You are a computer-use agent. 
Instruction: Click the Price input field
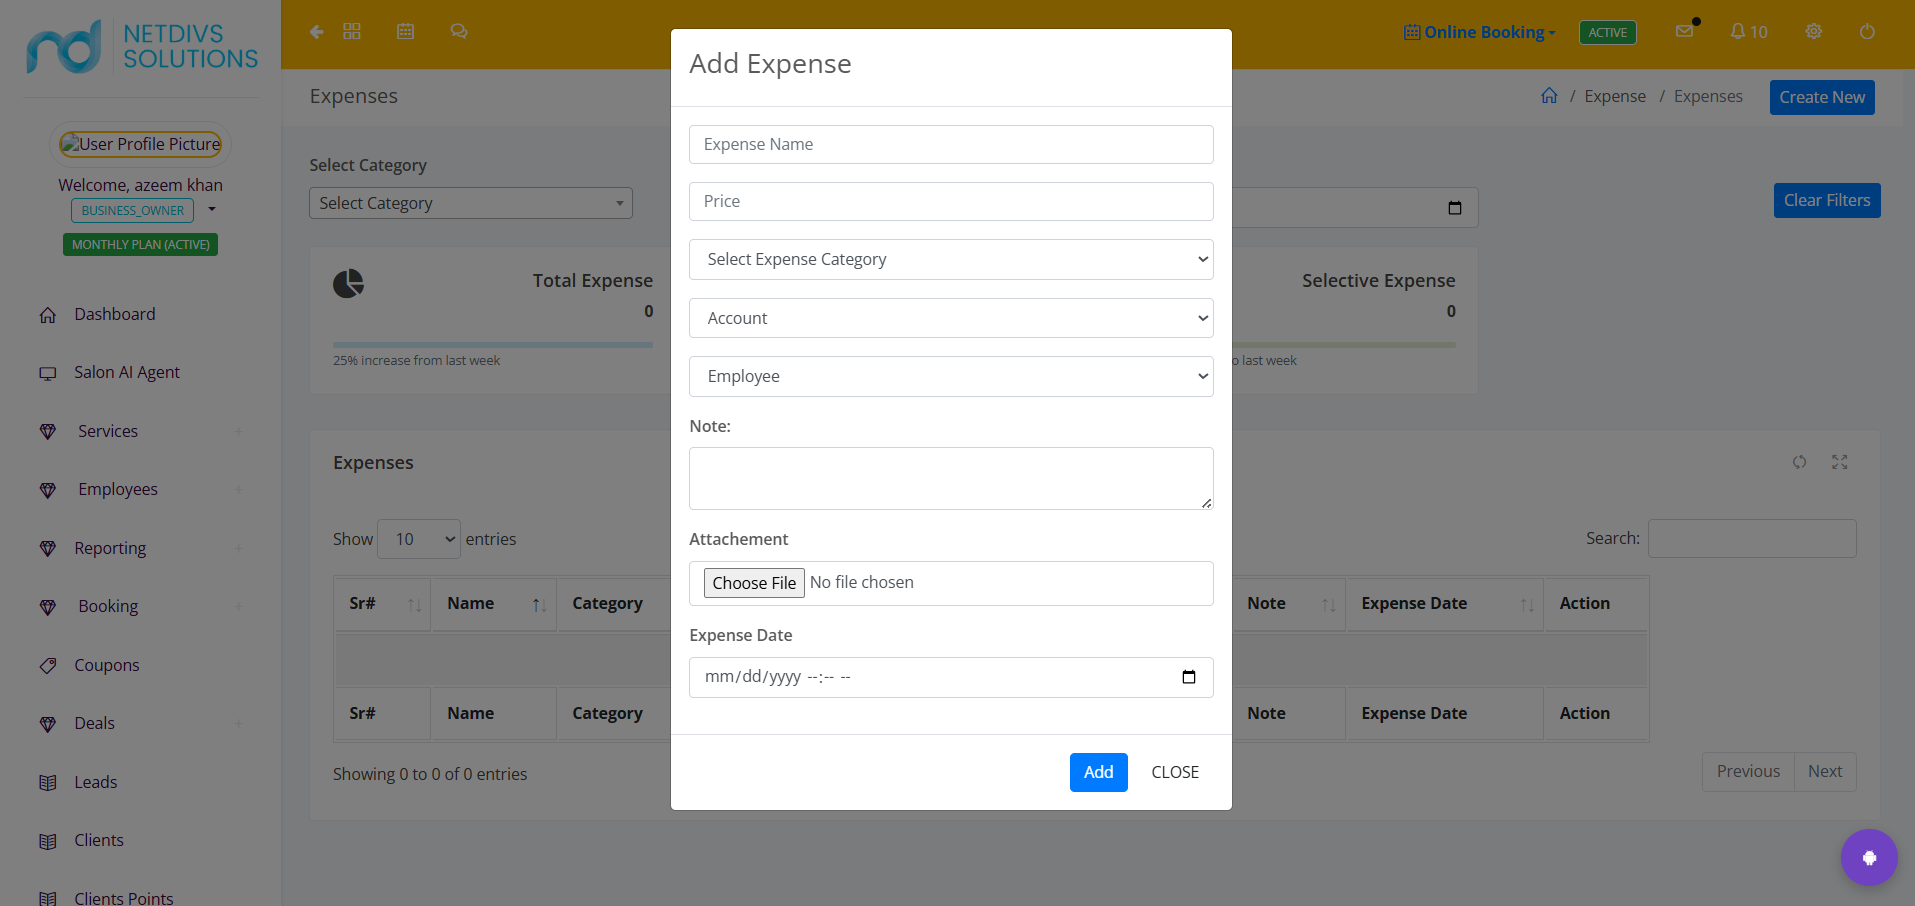click(x=951, y=201)
